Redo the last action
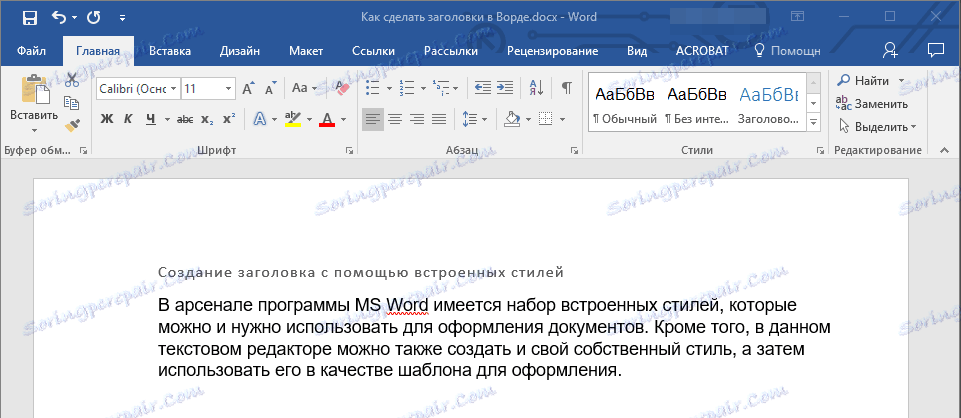This screenshot has height=418, width=961. (x=94, y=18)
